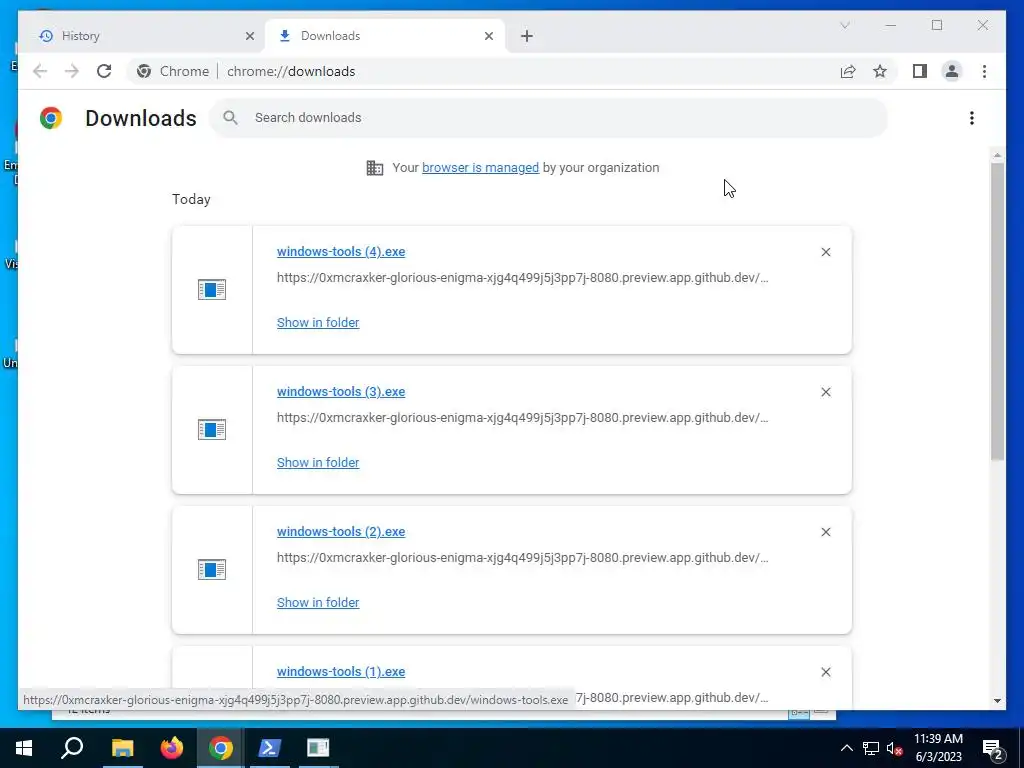Click the Chrome logo beside Downloads
The image size is (1024, 768).
point(51,118)
